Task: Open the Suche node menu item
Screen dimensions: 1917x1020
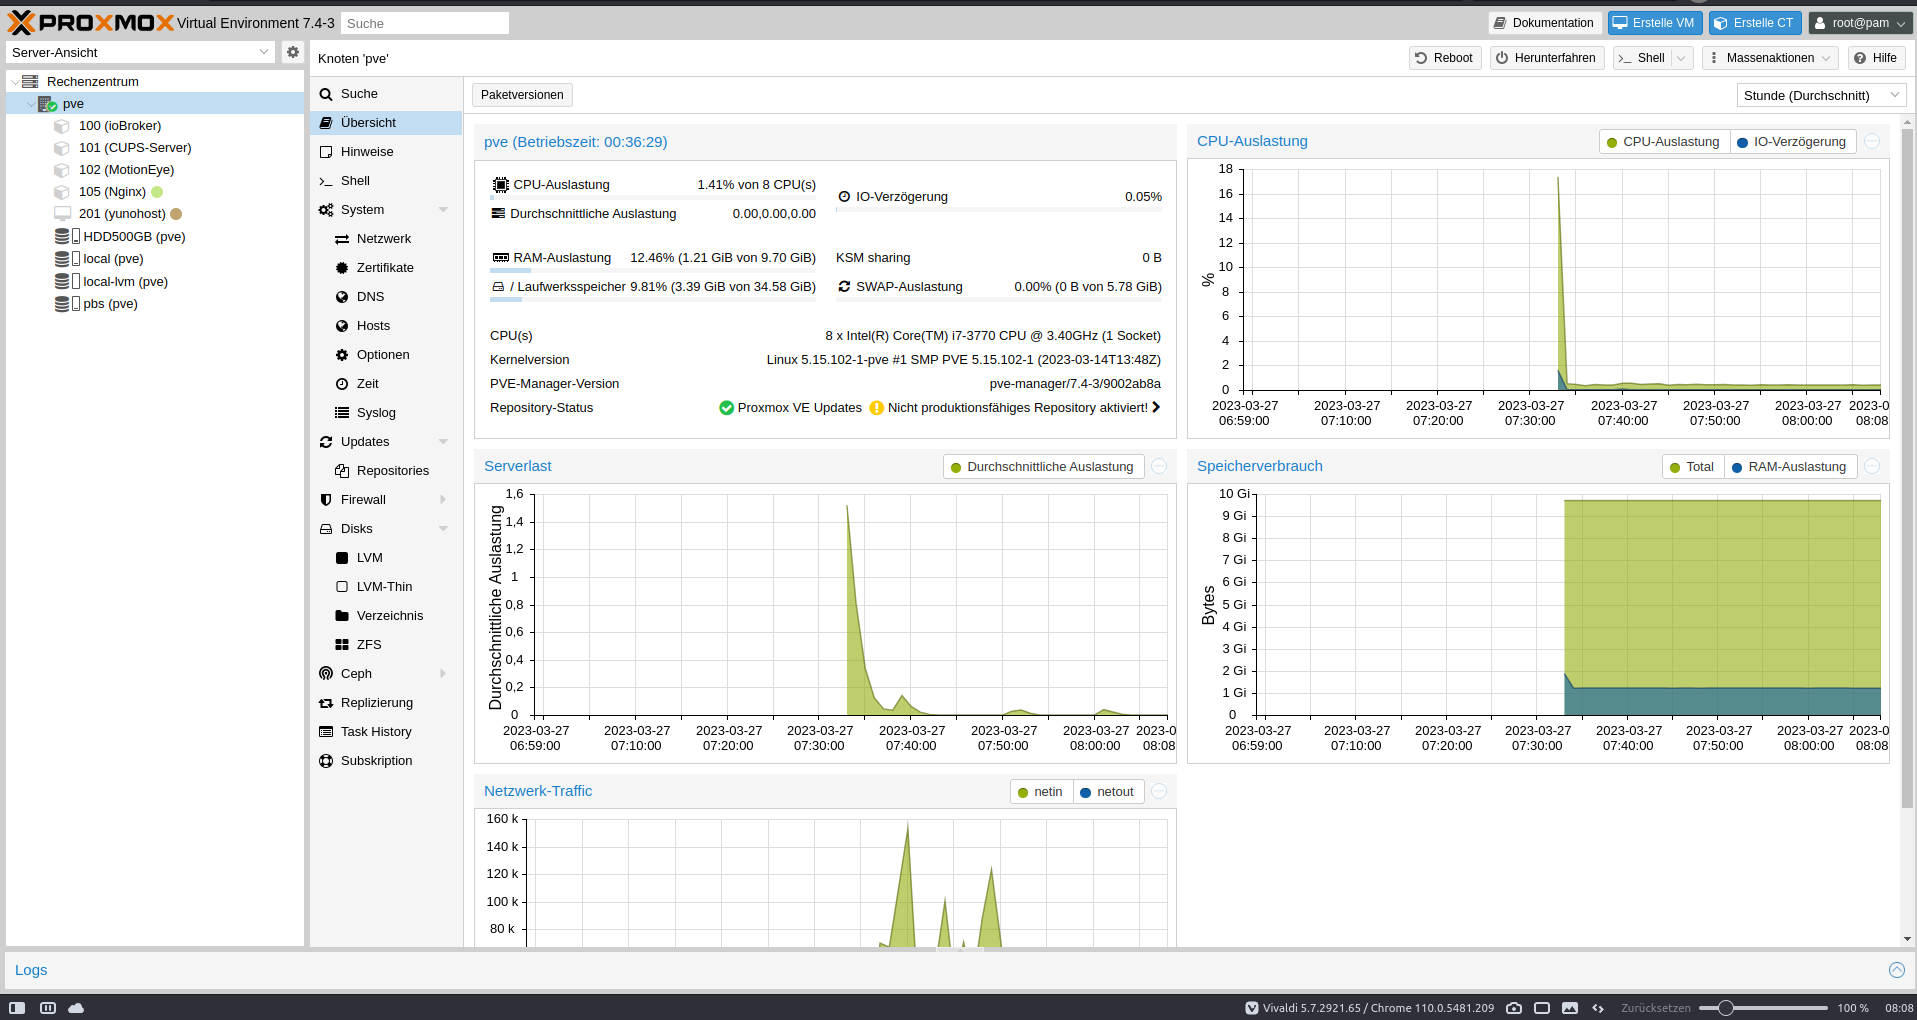Action: pos(386,94)
